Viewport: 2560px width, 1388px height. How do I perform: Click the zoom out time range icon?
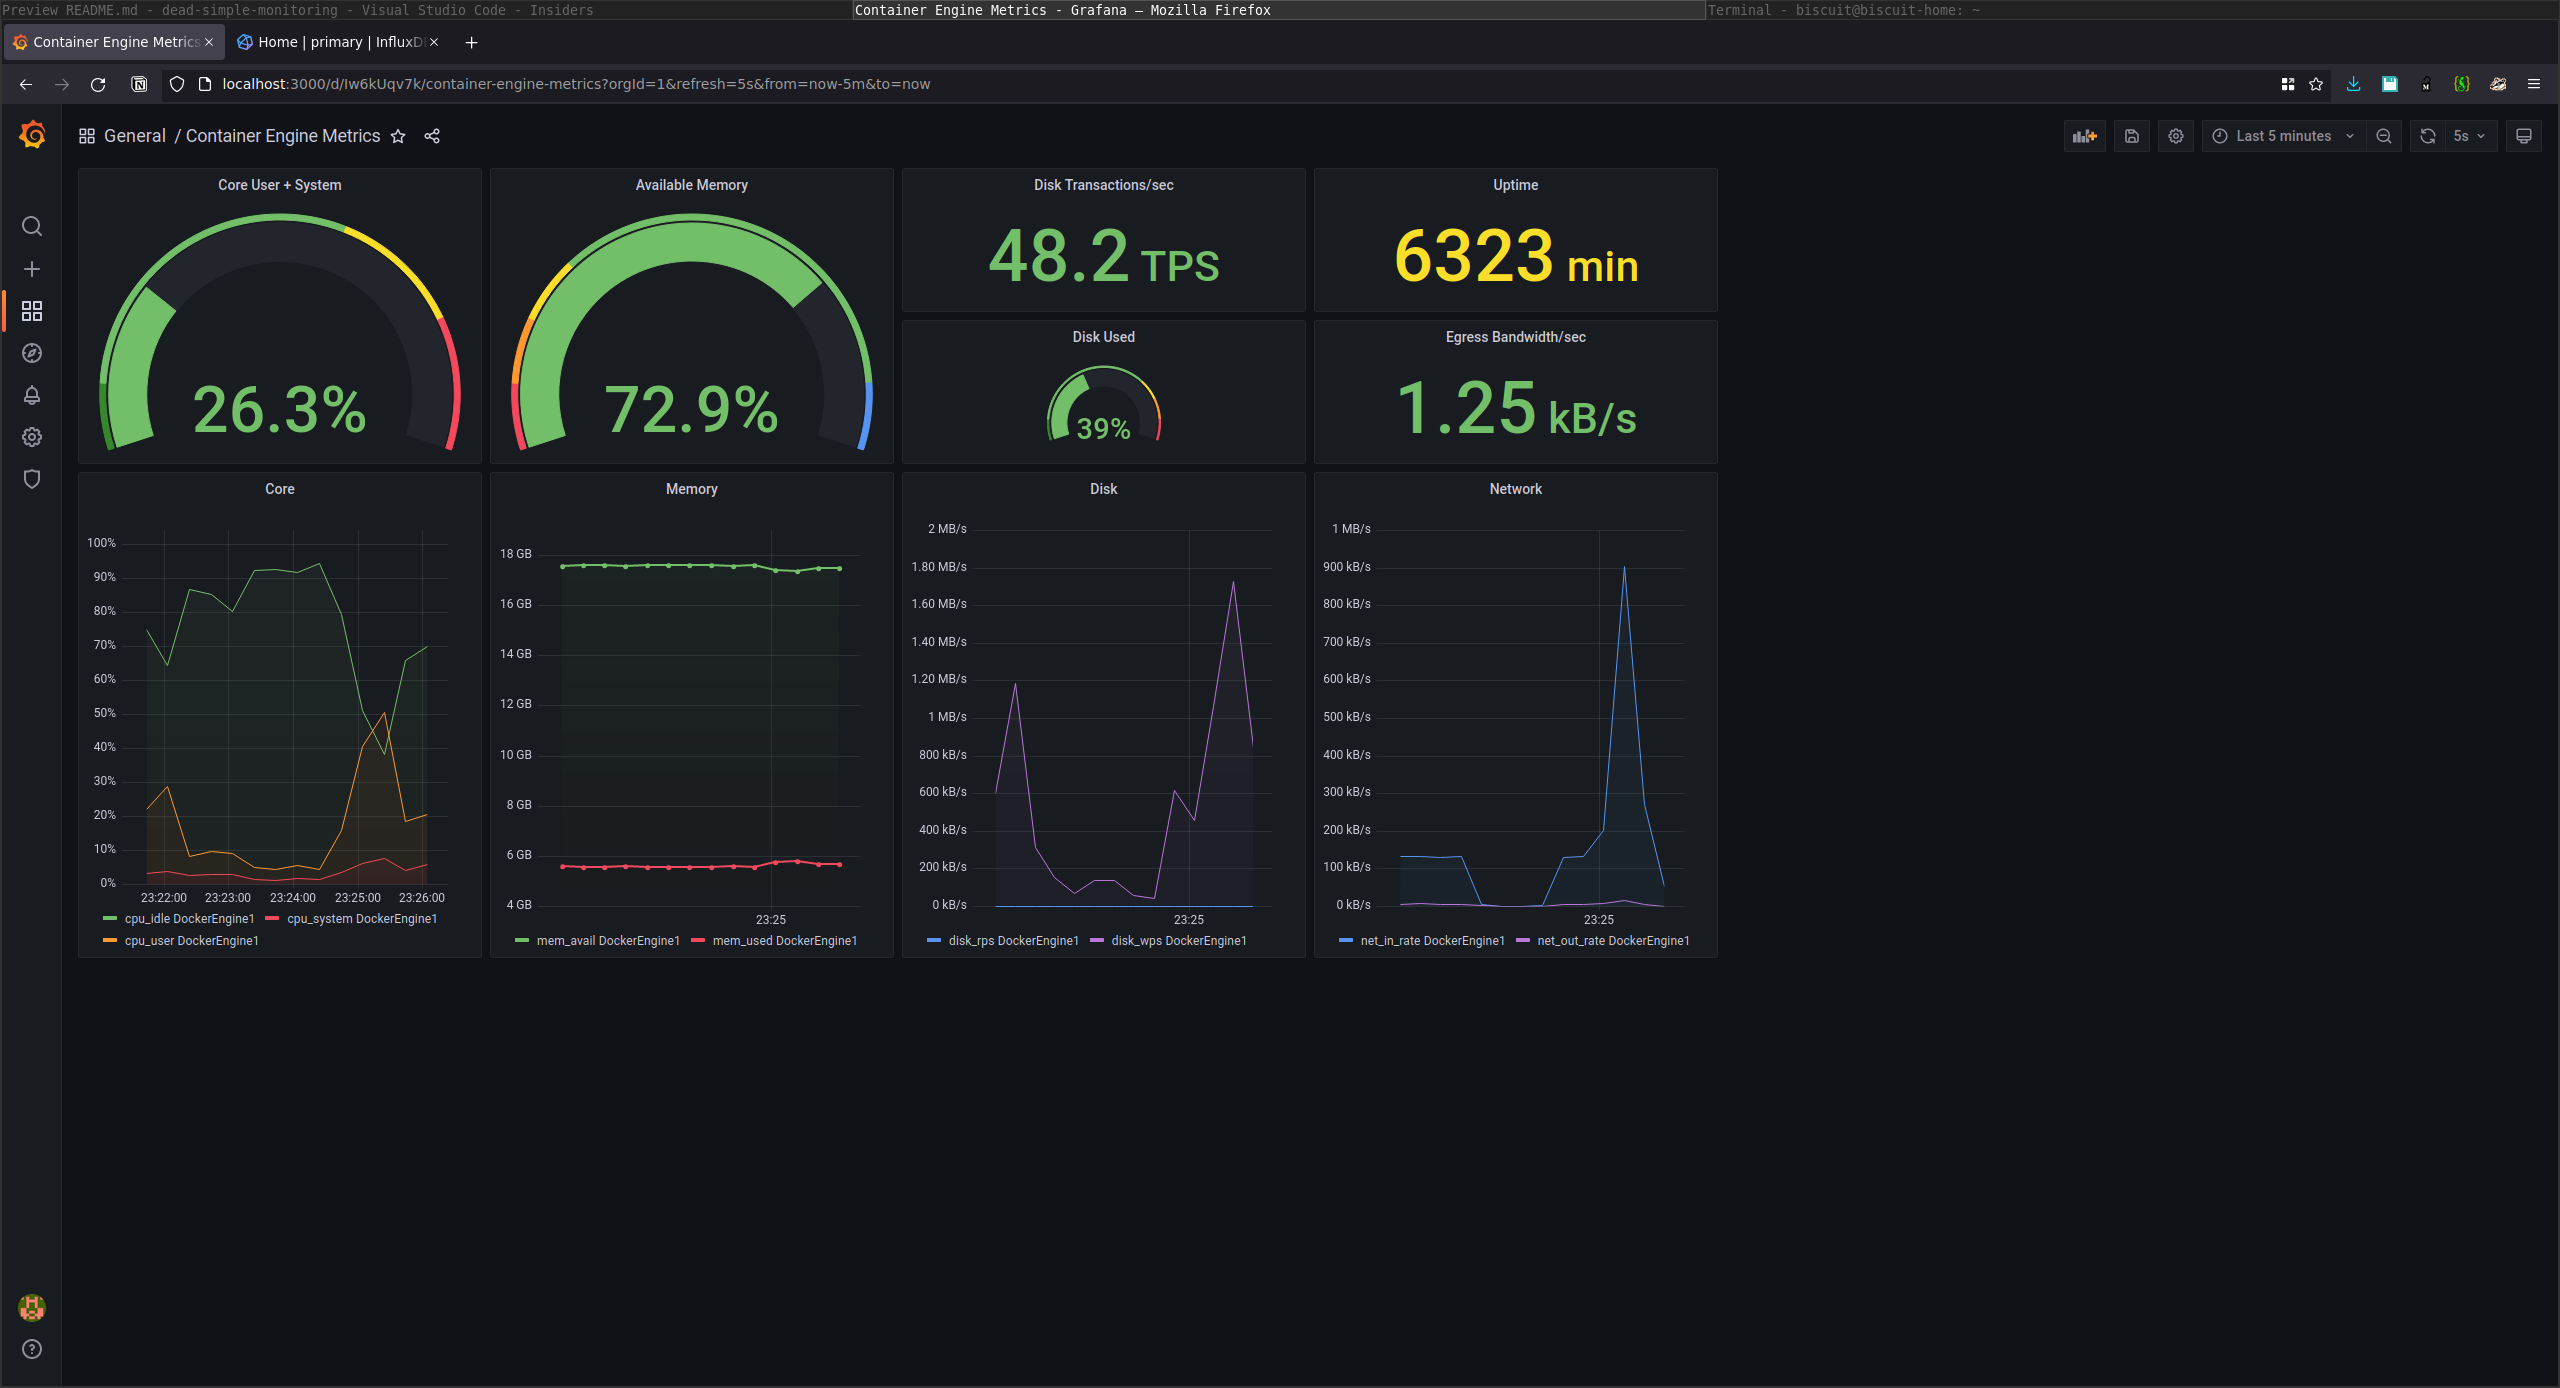pos(2384,136)
